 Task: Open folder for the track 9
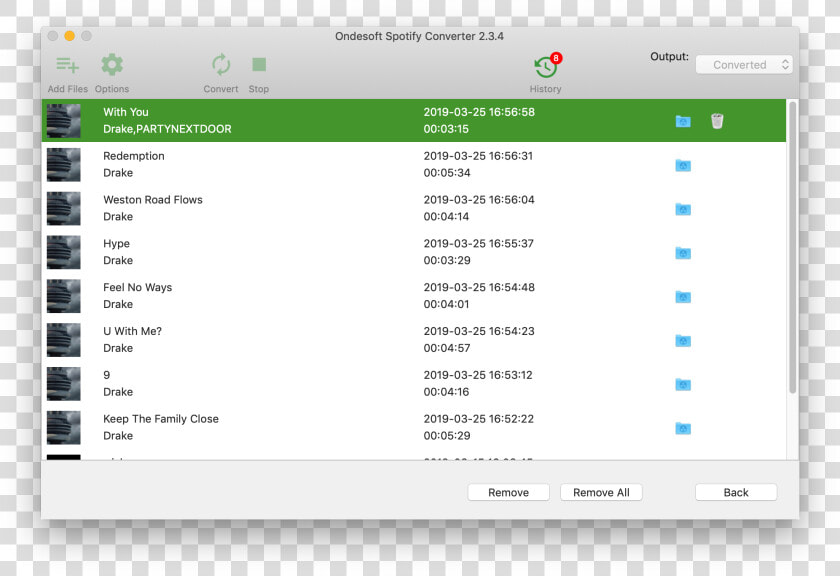click(x=683, y=385)
